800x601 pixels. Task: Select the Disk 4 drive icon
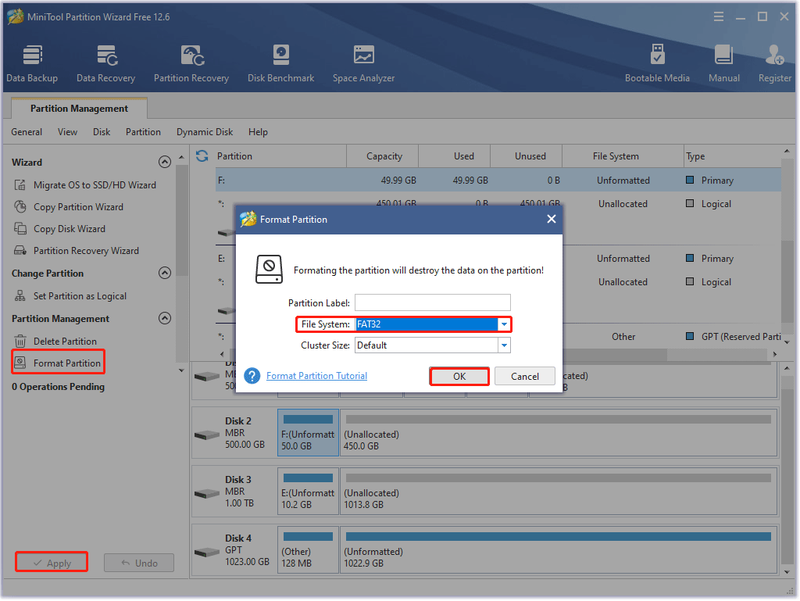[207, 552]
